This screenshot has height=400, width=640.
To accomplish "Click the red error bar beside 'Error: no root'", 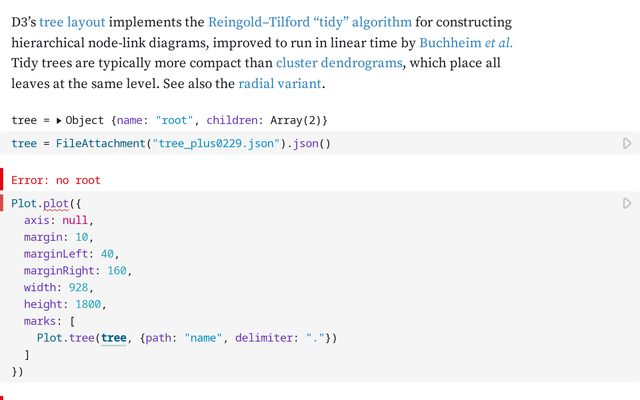I will [2, 180].
